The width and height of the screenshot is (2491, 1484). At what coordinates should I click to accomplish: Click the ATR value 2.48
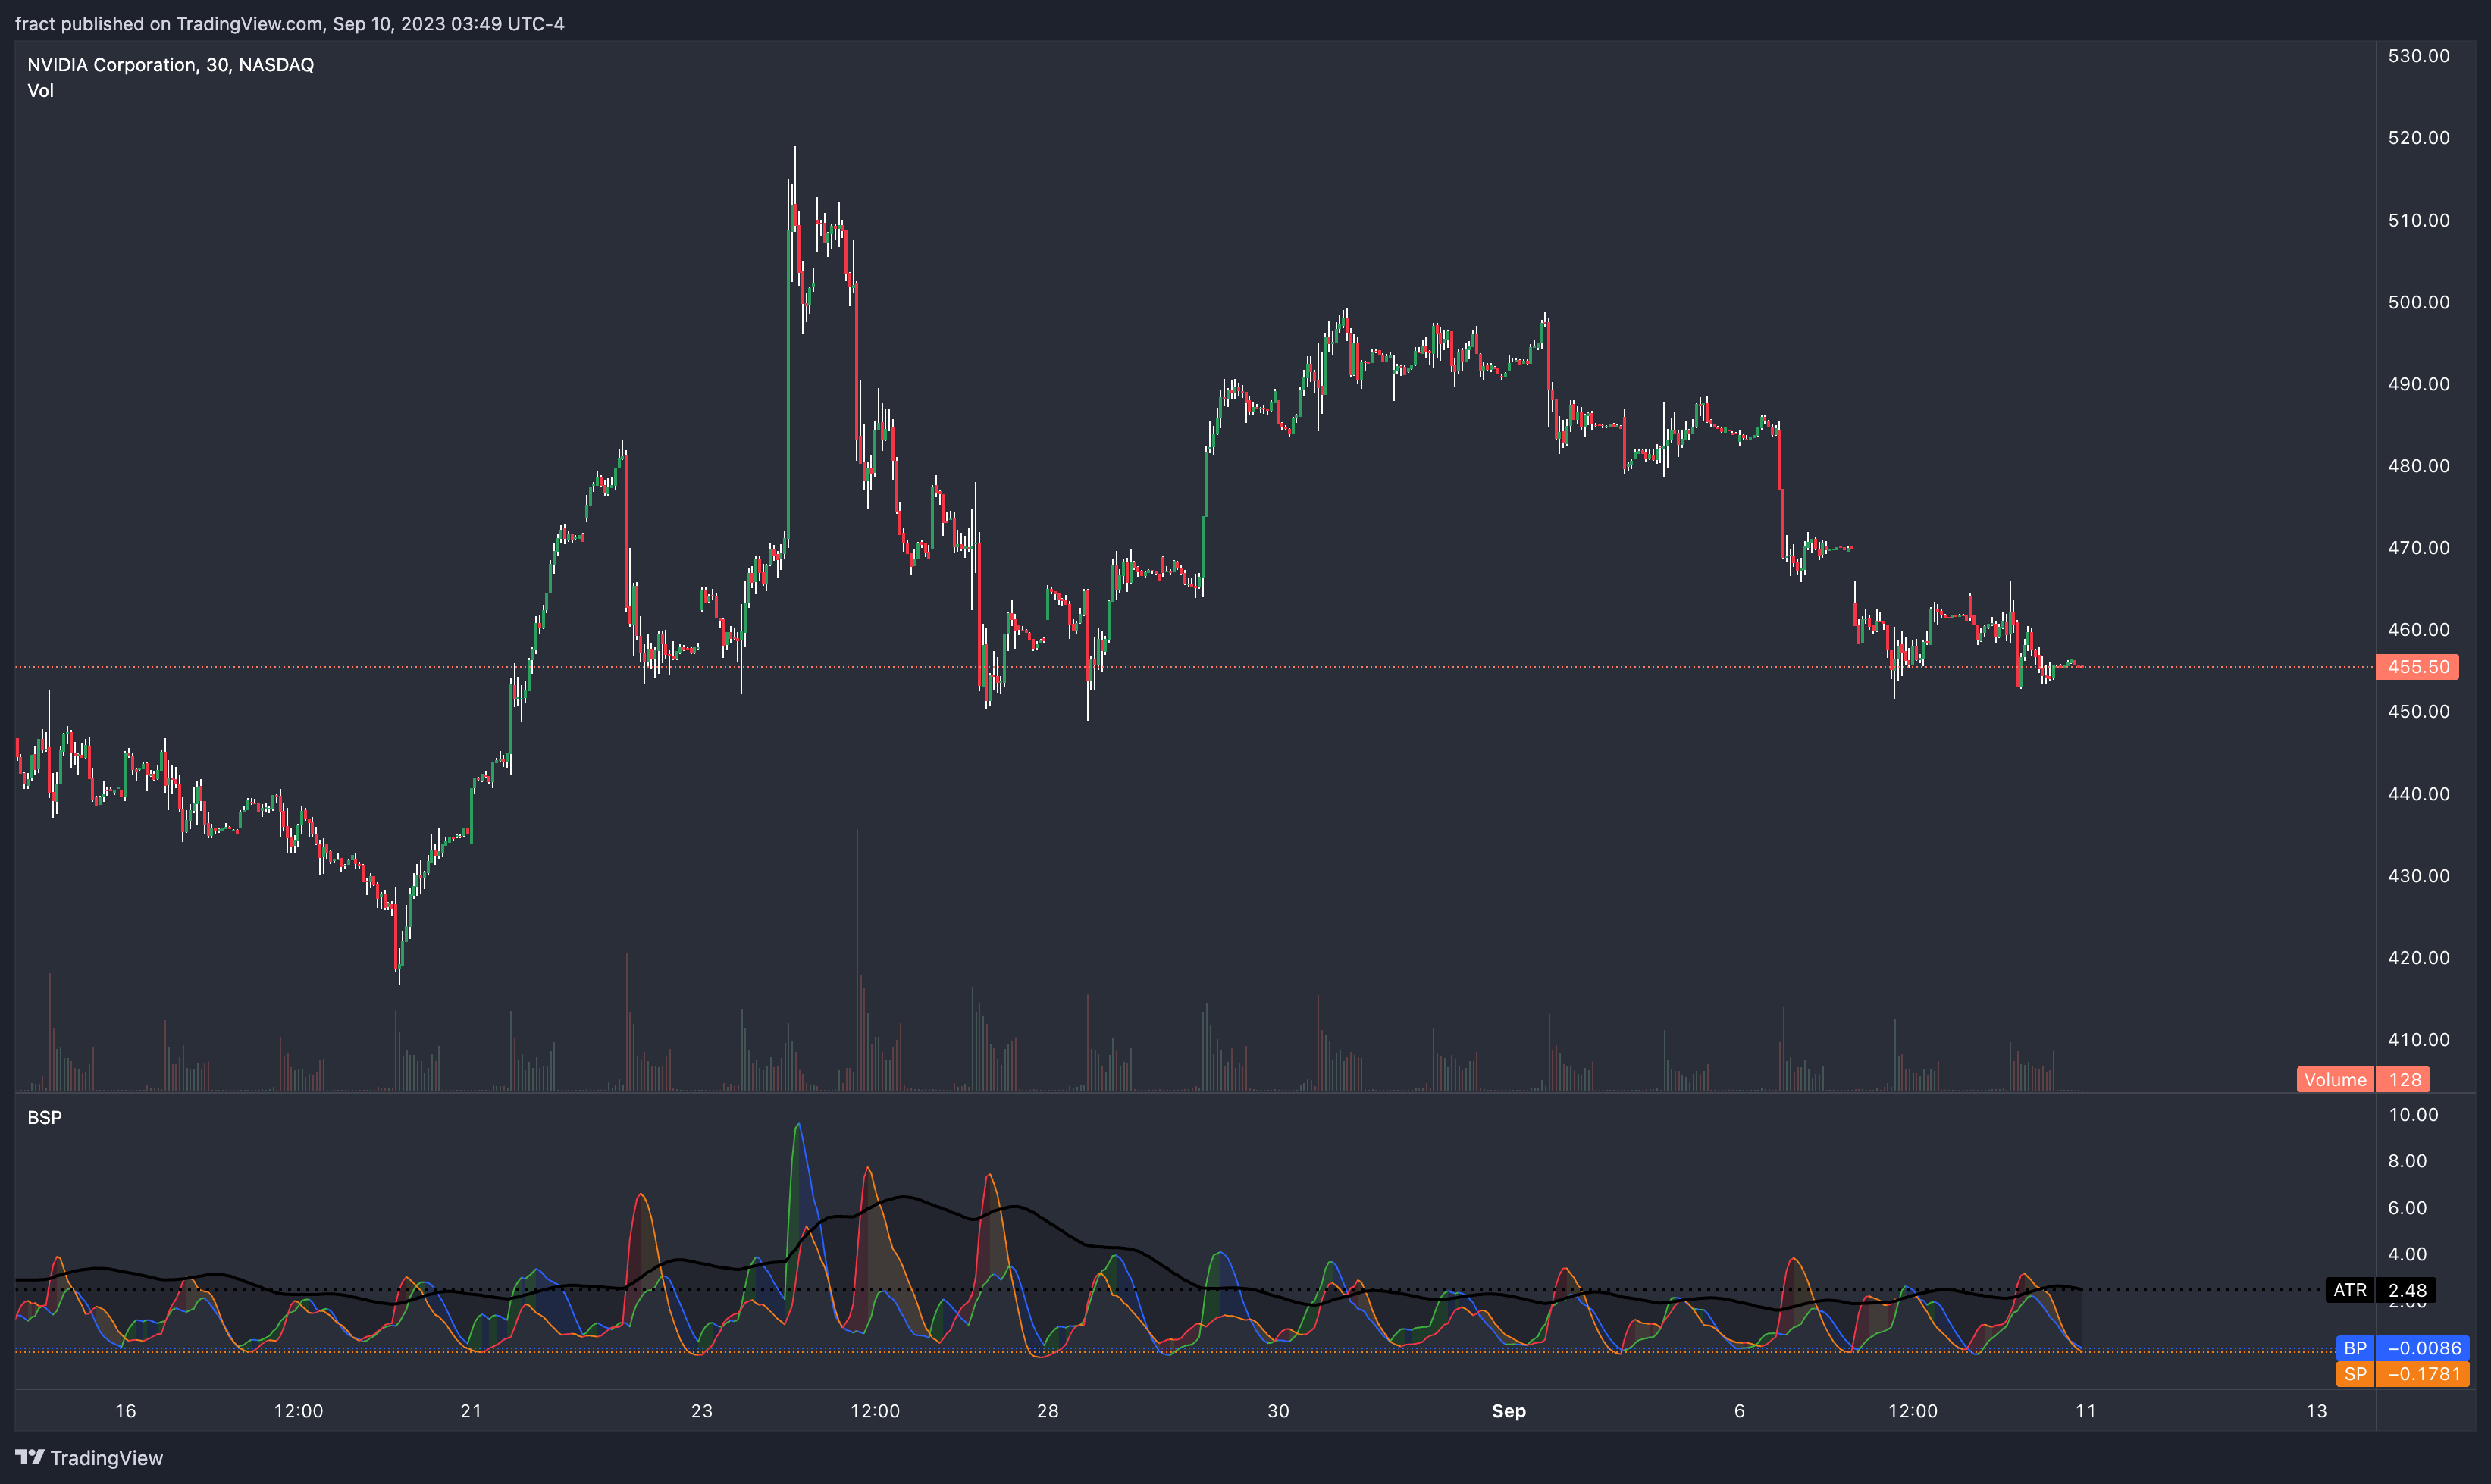2407,1290
